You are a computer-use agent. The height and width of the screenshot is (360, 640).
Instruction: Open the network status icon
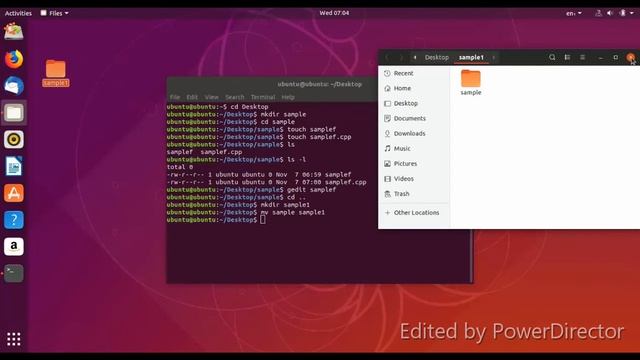[x=598, y=13]
